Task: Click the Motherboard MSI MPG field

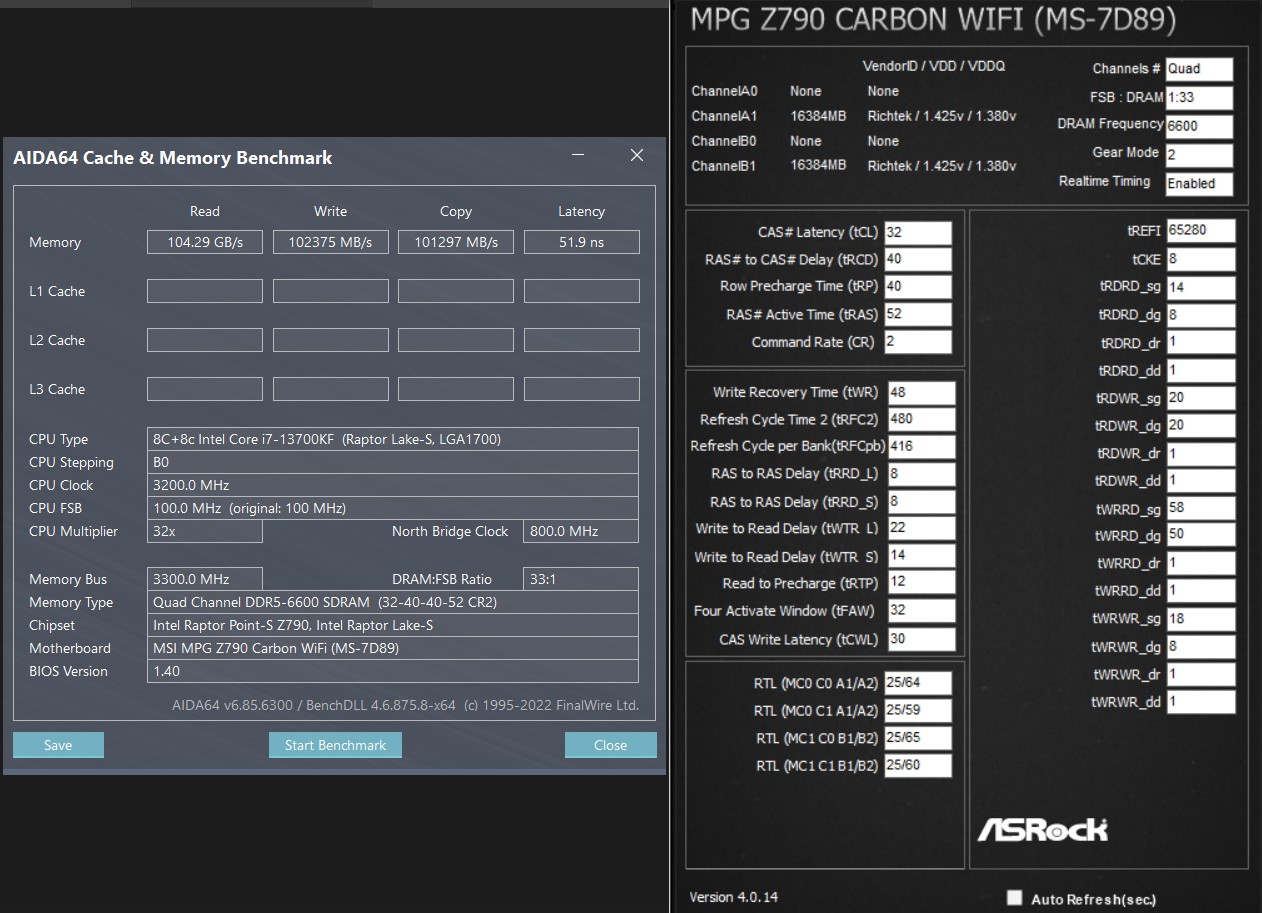Action: [x=393, y=648]
